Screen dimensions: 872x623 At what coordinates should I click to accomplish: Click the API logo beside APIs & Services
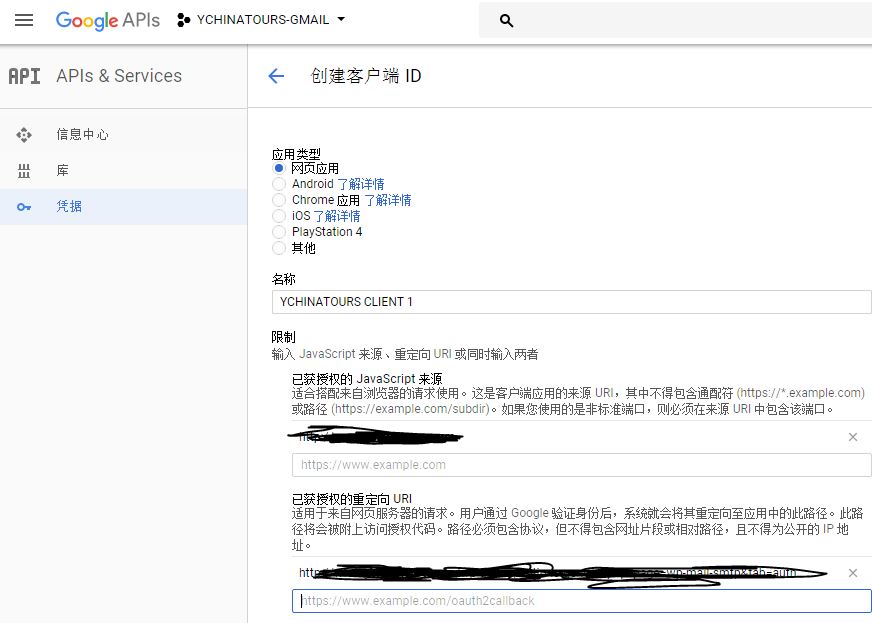[x=24, y=76]
